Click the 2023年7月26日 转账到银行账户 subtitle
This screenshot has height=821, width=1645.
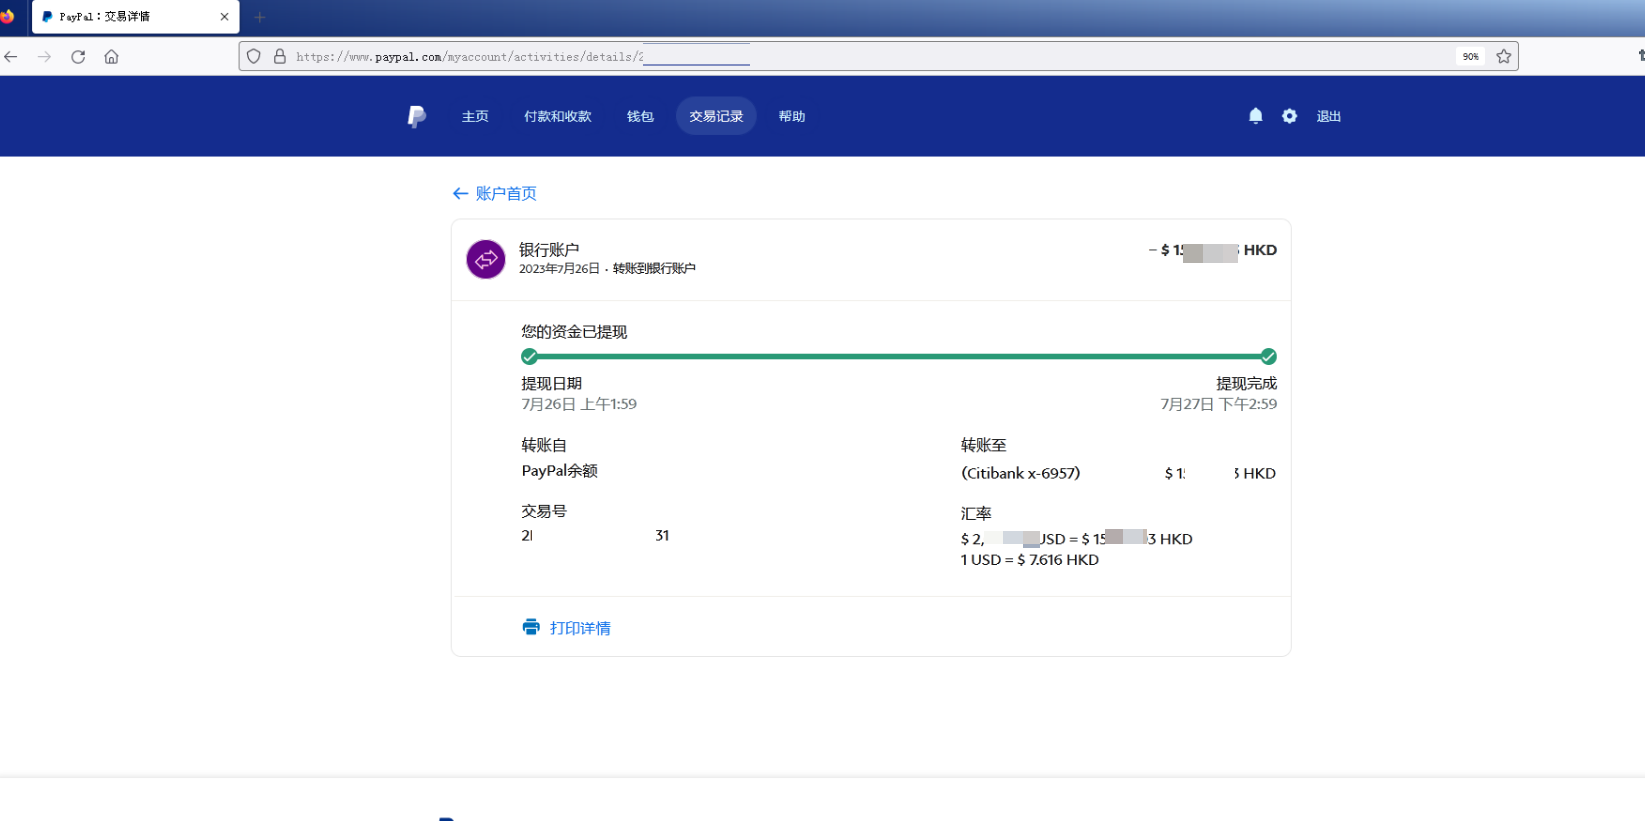(607, 269)
